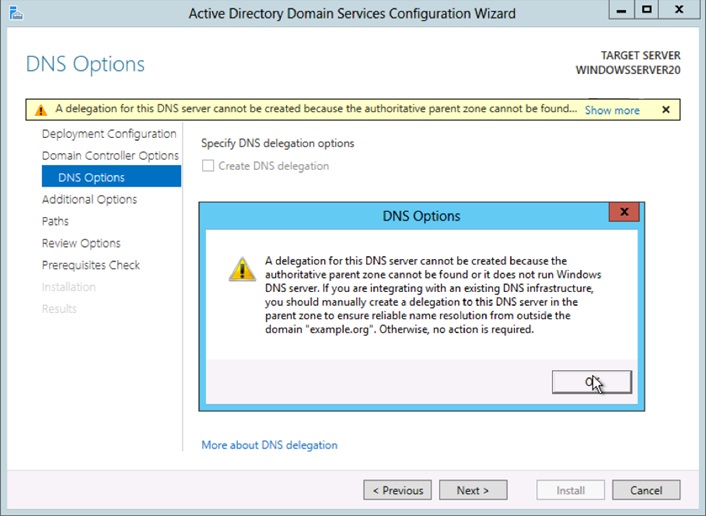Click the DNS Options page heading
Screen dimensions: 706x516
[85, 64]
